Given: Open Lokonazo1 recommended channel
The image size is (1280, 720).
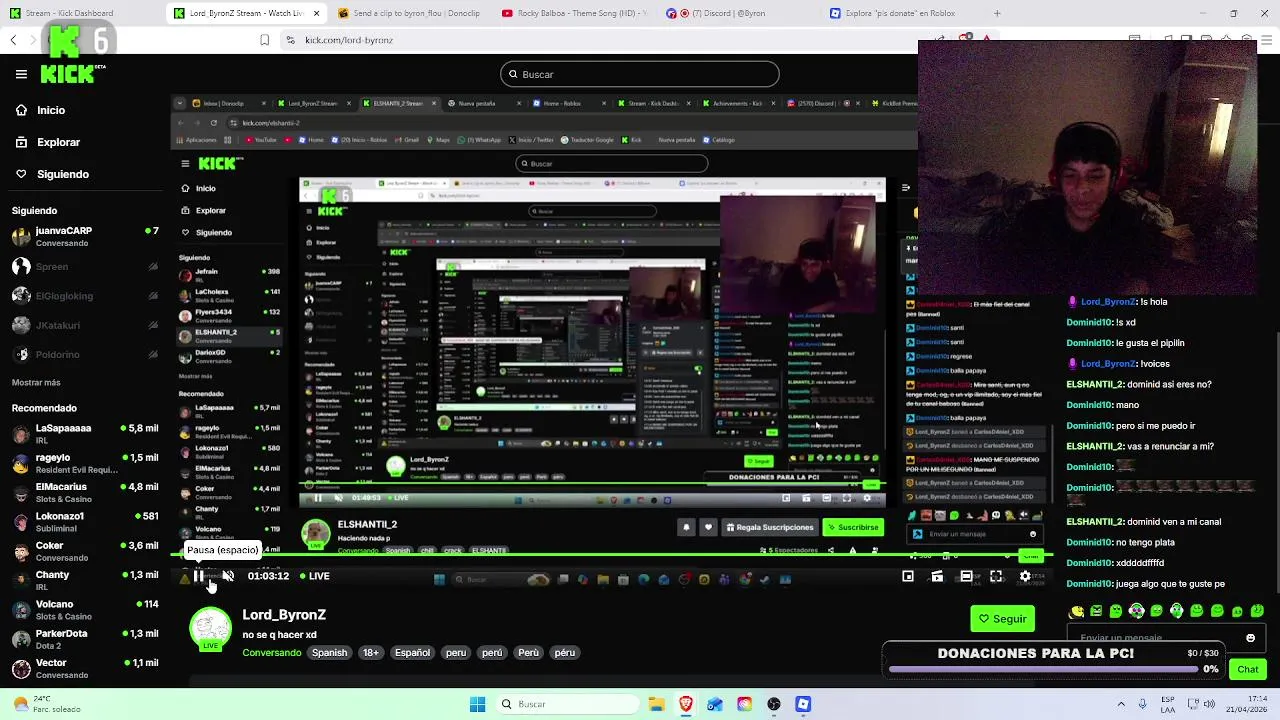Looking at the screenshot, I should coord(85,521).
